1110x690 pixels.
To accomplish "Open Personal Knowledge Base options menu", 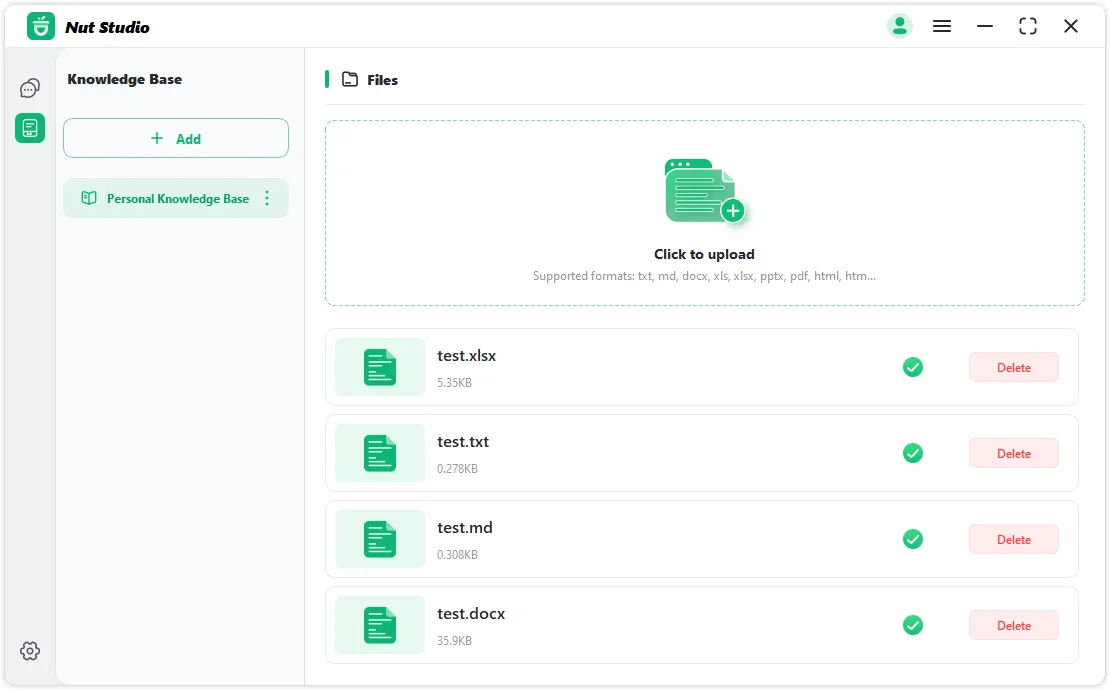I will (267, 198).
